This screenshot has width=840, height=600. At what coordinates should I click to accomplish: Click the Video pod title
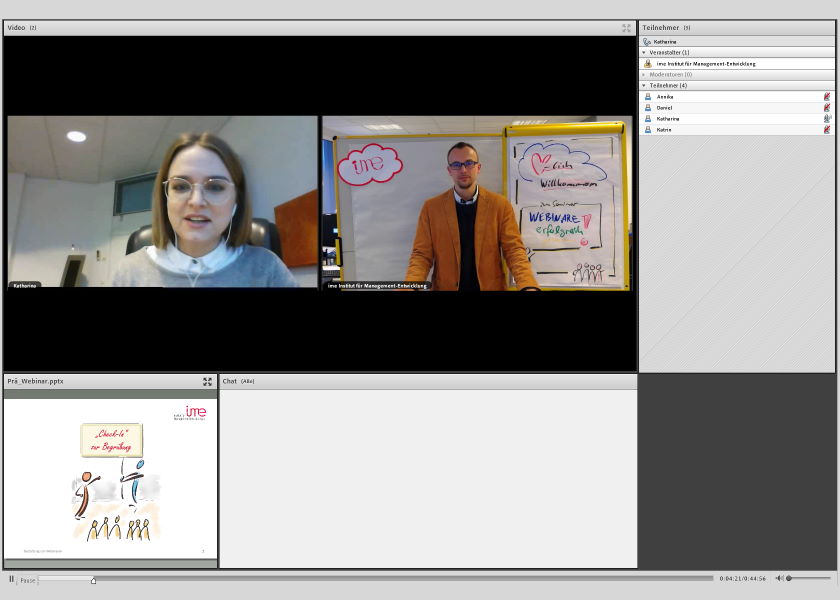[16, 27]
